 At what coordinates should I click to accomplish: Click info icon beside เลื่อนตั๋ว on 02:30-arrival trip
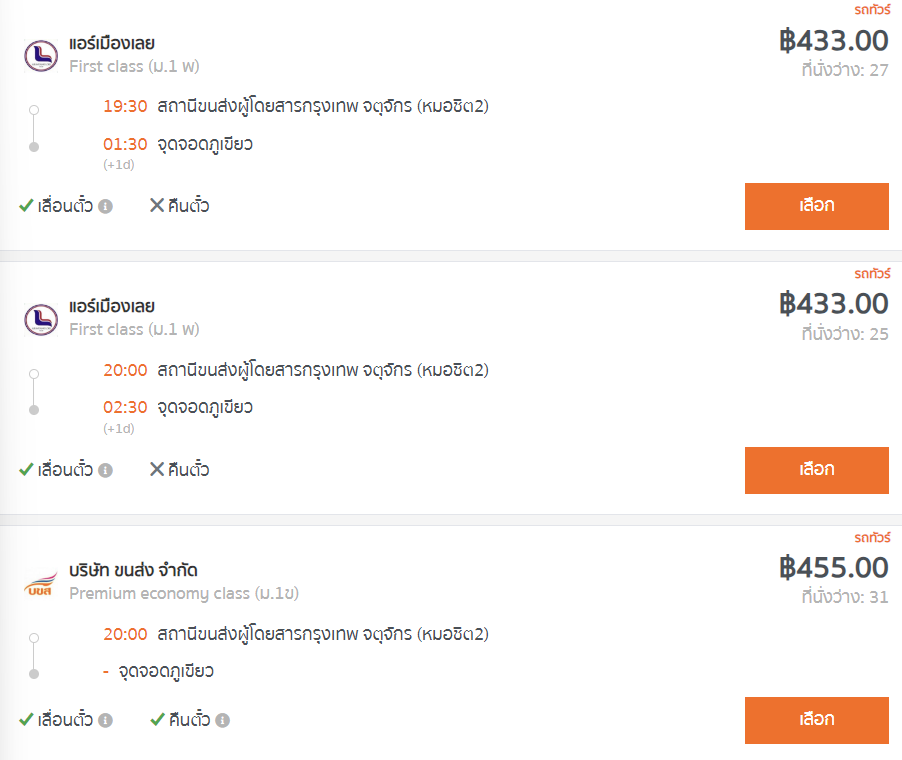(106, 470)
